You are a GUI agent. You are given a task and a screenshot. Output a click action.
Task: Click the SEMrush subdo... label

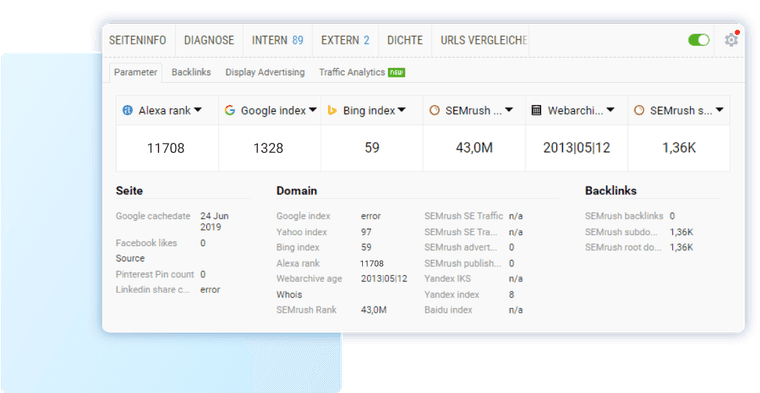click(621, 232)
